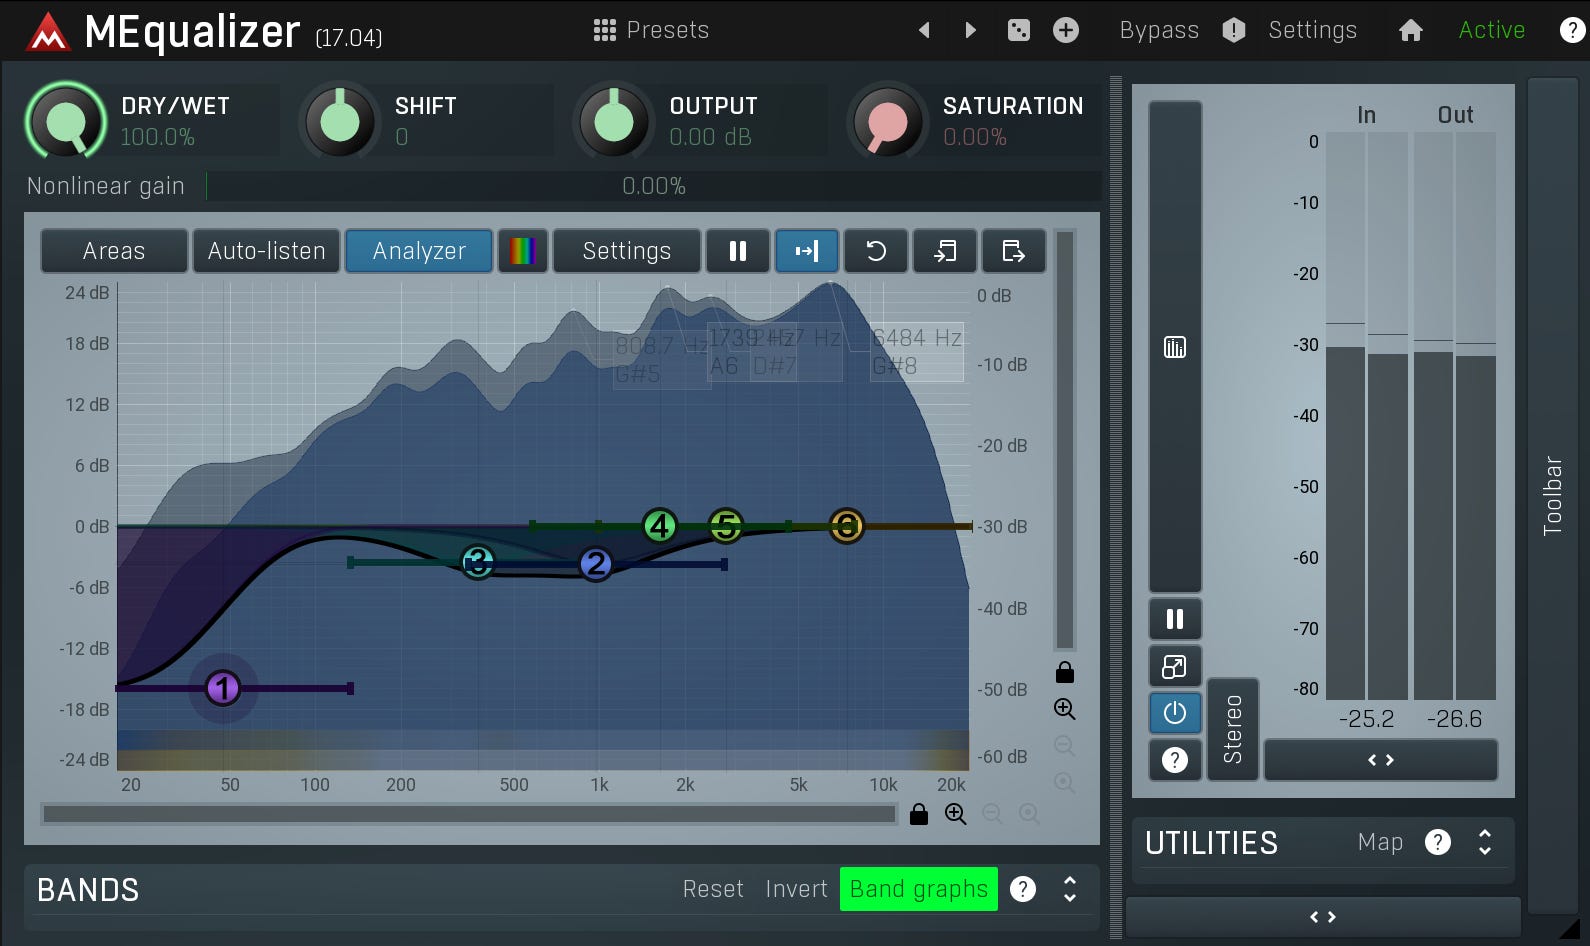1590x946 pixels.
Task: Click the horizontal graph scrollbar
Action: [x=470, y=814]
